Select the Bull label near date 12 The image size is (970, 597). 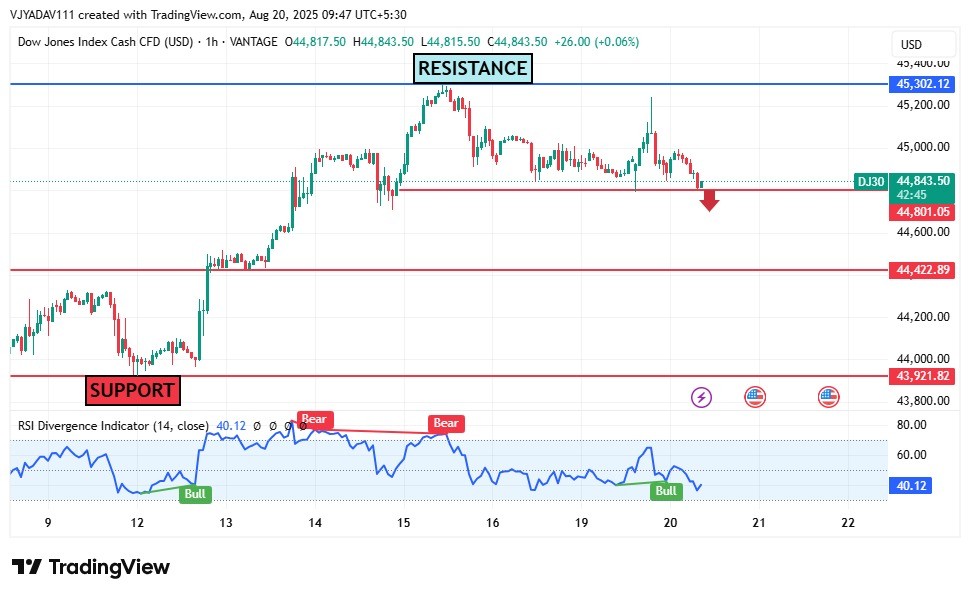pos(195,493)
